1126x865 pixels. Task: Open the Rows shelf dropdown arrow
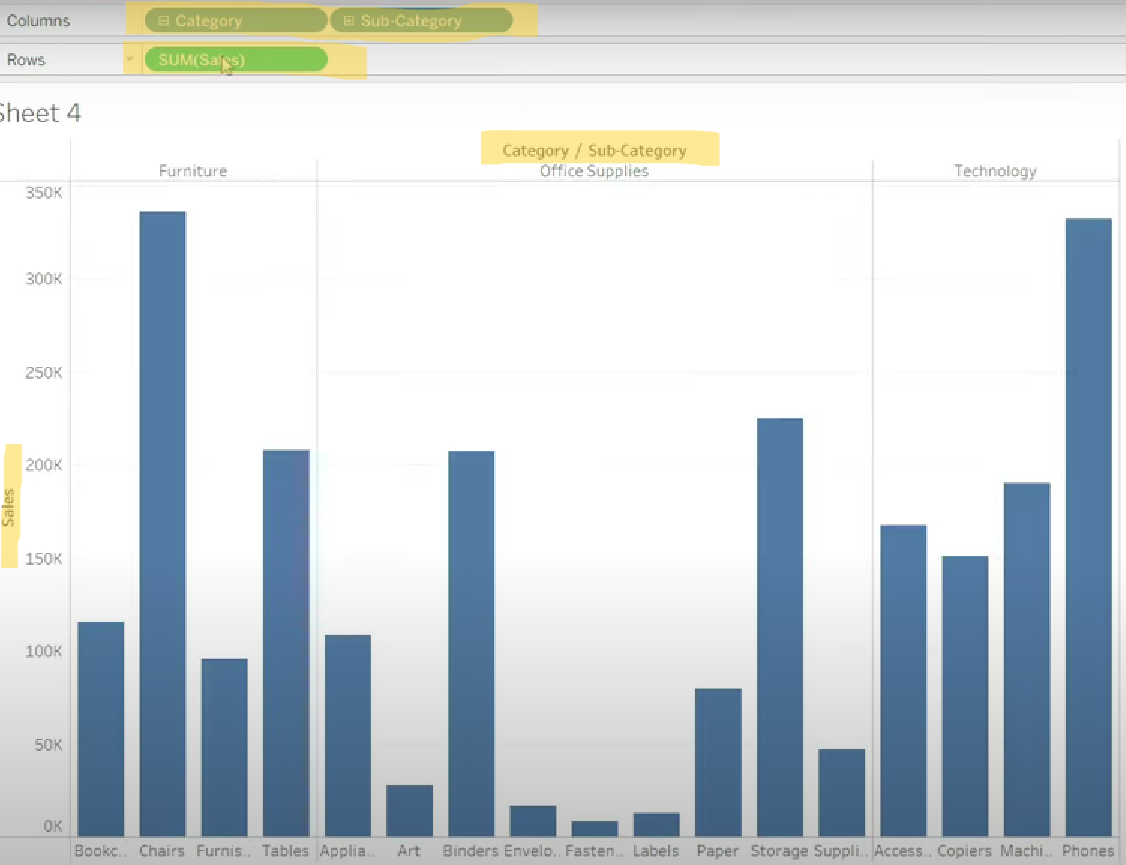(x=130, y=59)
